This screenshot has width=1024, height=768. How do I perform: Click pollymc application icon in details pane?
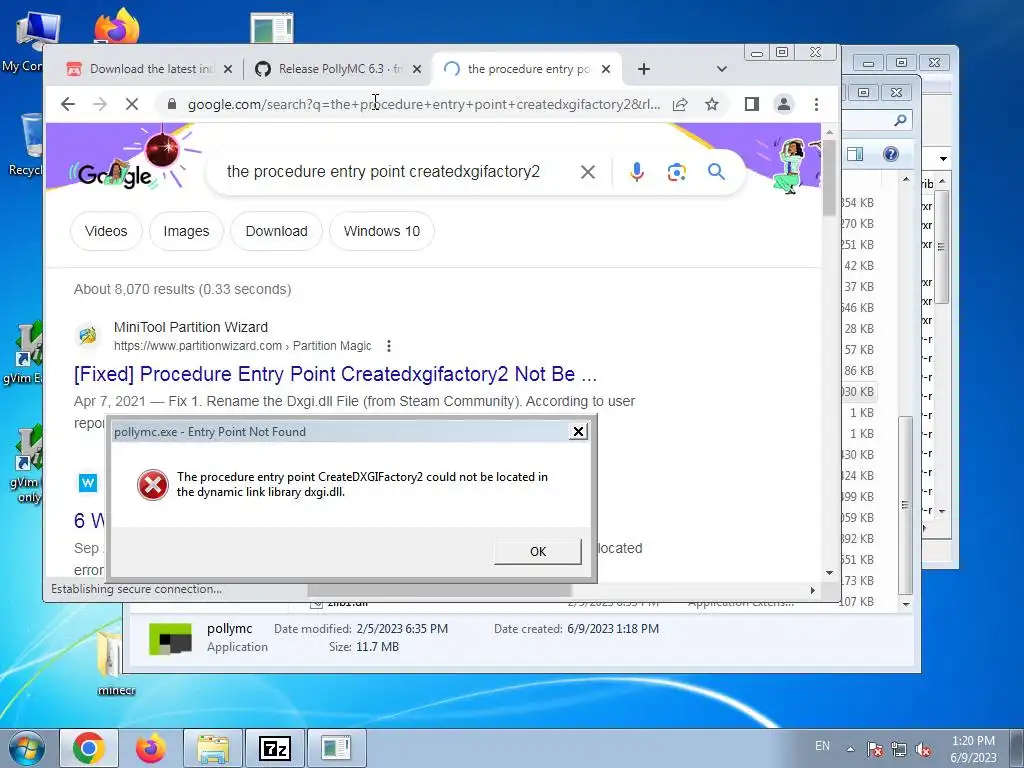(170, 638)
